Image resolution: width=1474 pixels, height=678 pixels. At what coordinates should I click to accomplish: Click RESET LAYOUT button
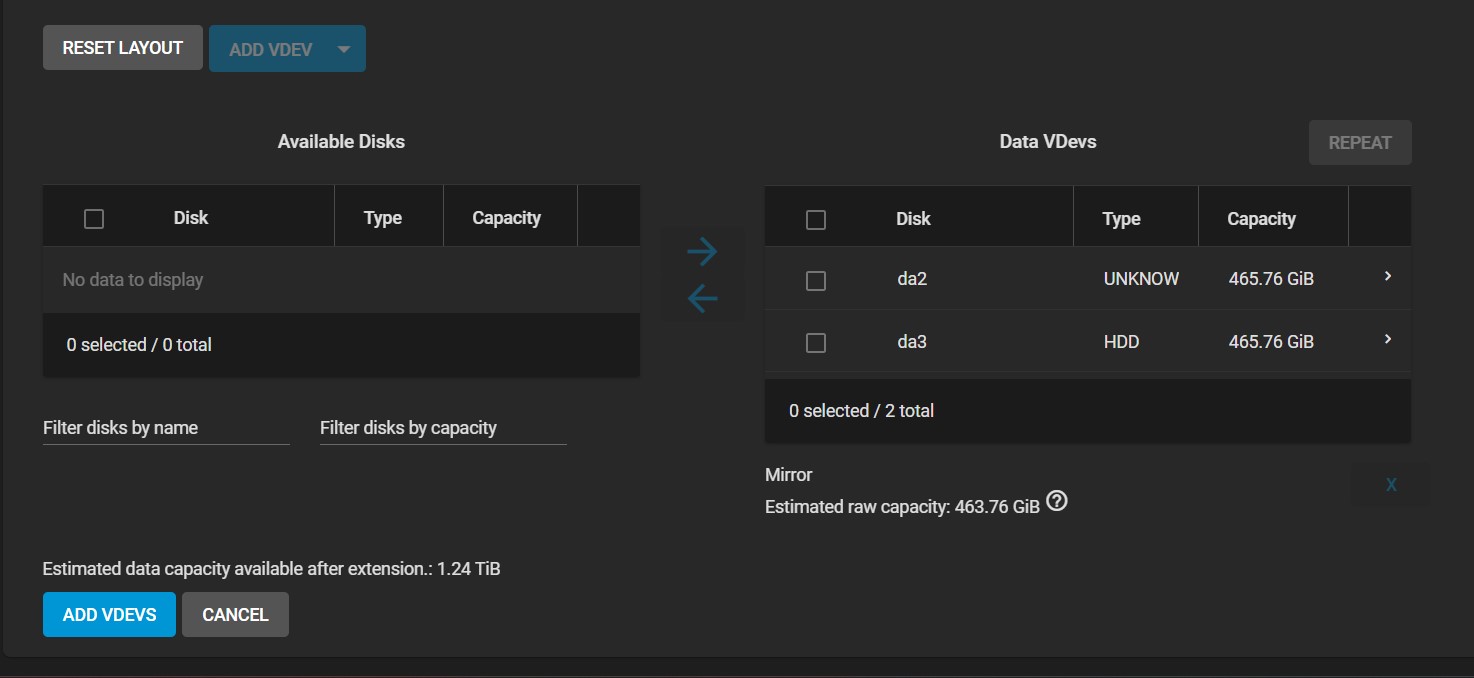point(123,48)
